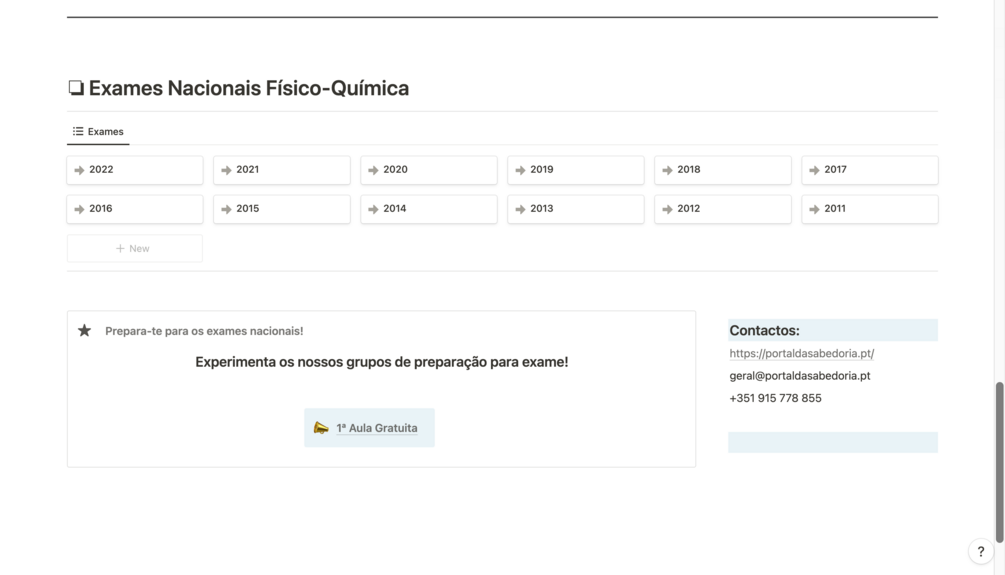Click the arrow icon beside 2022

click(x=79, y=170)
